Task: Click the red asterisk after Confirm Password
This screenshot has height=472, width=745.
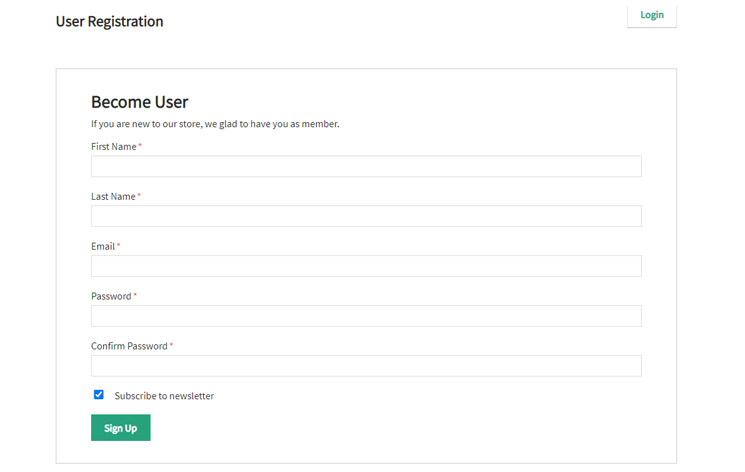Action: [171, 345]
